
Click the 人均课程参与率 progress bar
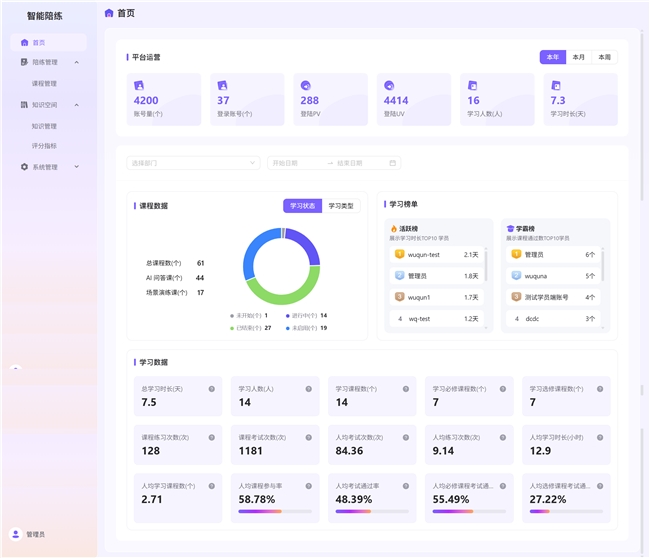tap(275, 511)
